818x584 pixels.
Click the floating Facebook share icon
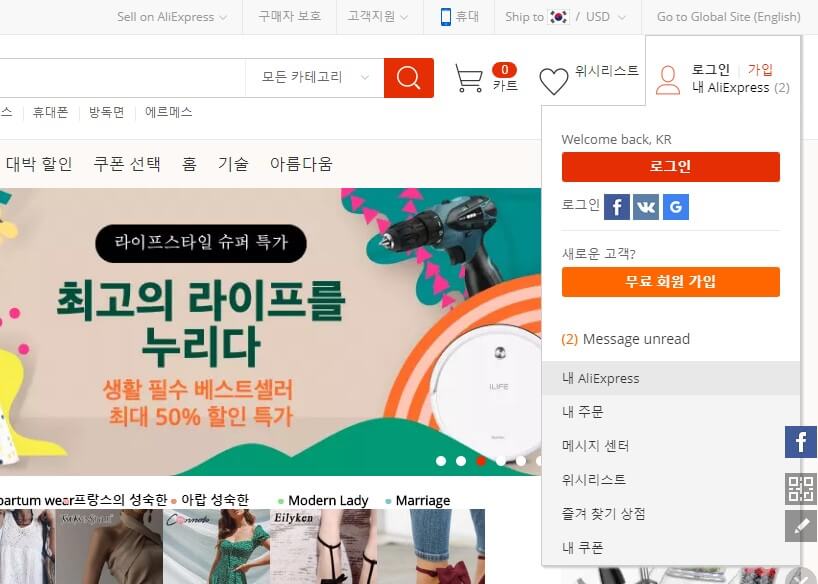pos(801,442)
